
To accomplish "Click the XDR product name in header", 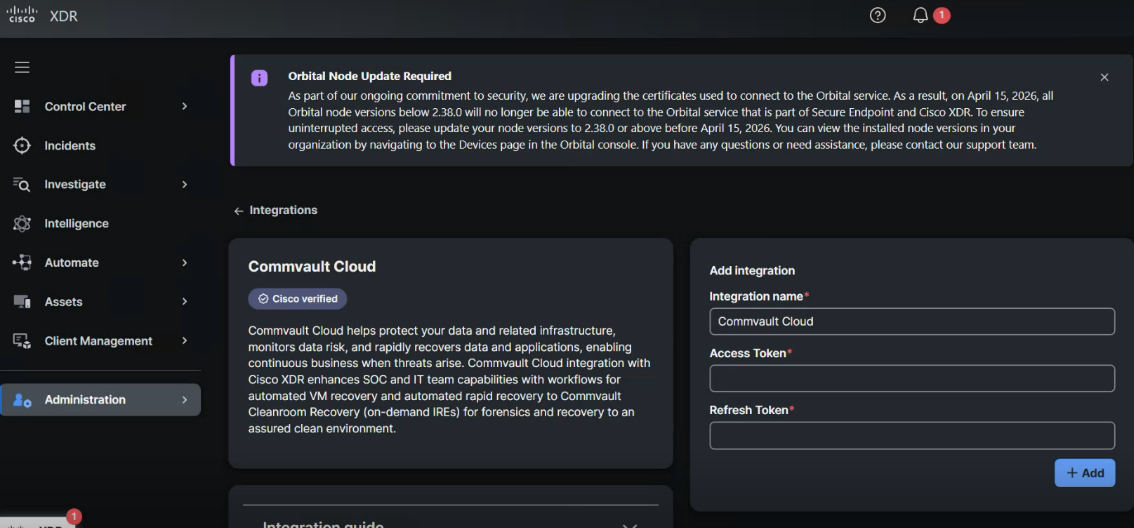I will pyautogui.click(x=64, y=16).
